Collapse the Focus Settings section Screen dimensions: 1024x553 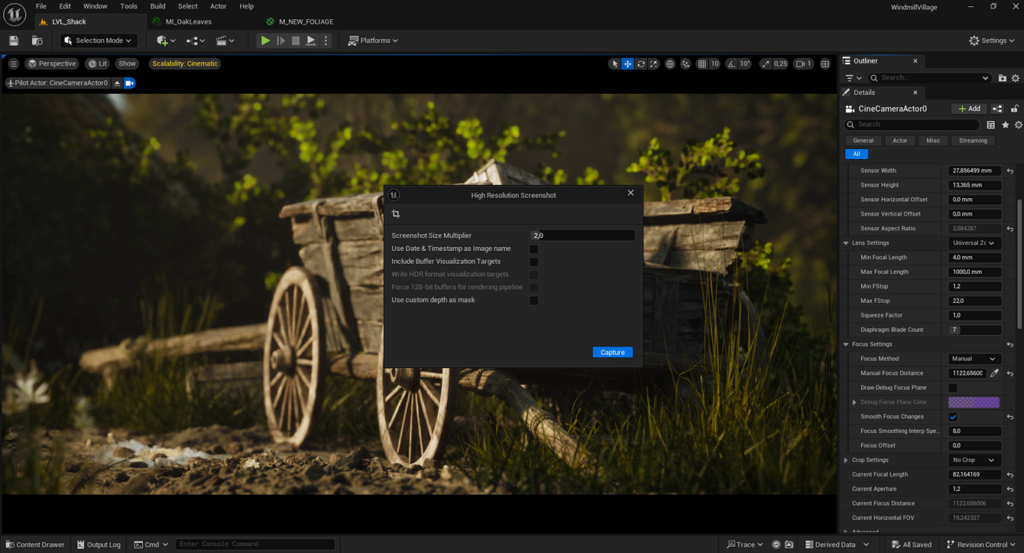pyautogui.click(x=846, y=344)
